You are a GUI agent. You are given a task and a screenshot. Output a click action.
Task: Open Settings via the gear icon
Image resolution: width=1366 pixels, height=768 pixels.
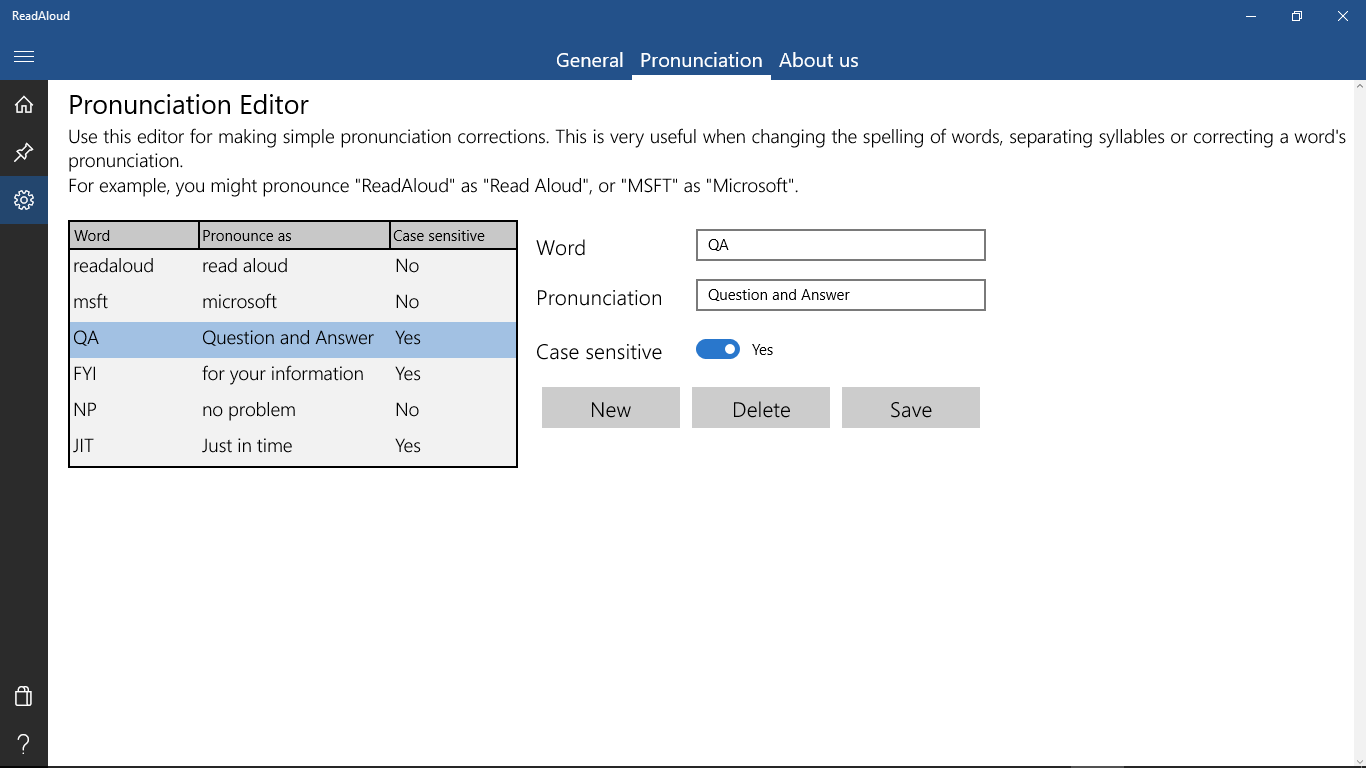coord(24,199)
